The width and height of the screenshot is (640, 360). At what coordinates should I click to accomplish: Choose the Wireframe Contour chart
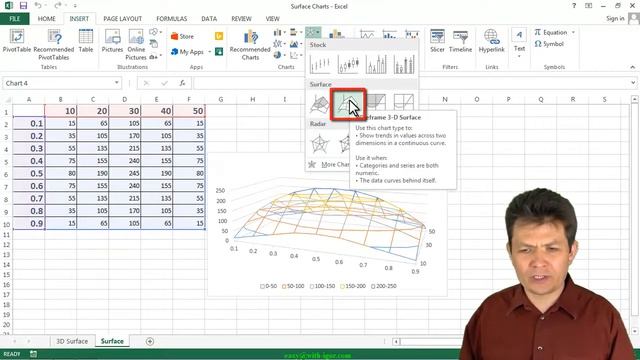pyautogui.click(x=404, y=103)
